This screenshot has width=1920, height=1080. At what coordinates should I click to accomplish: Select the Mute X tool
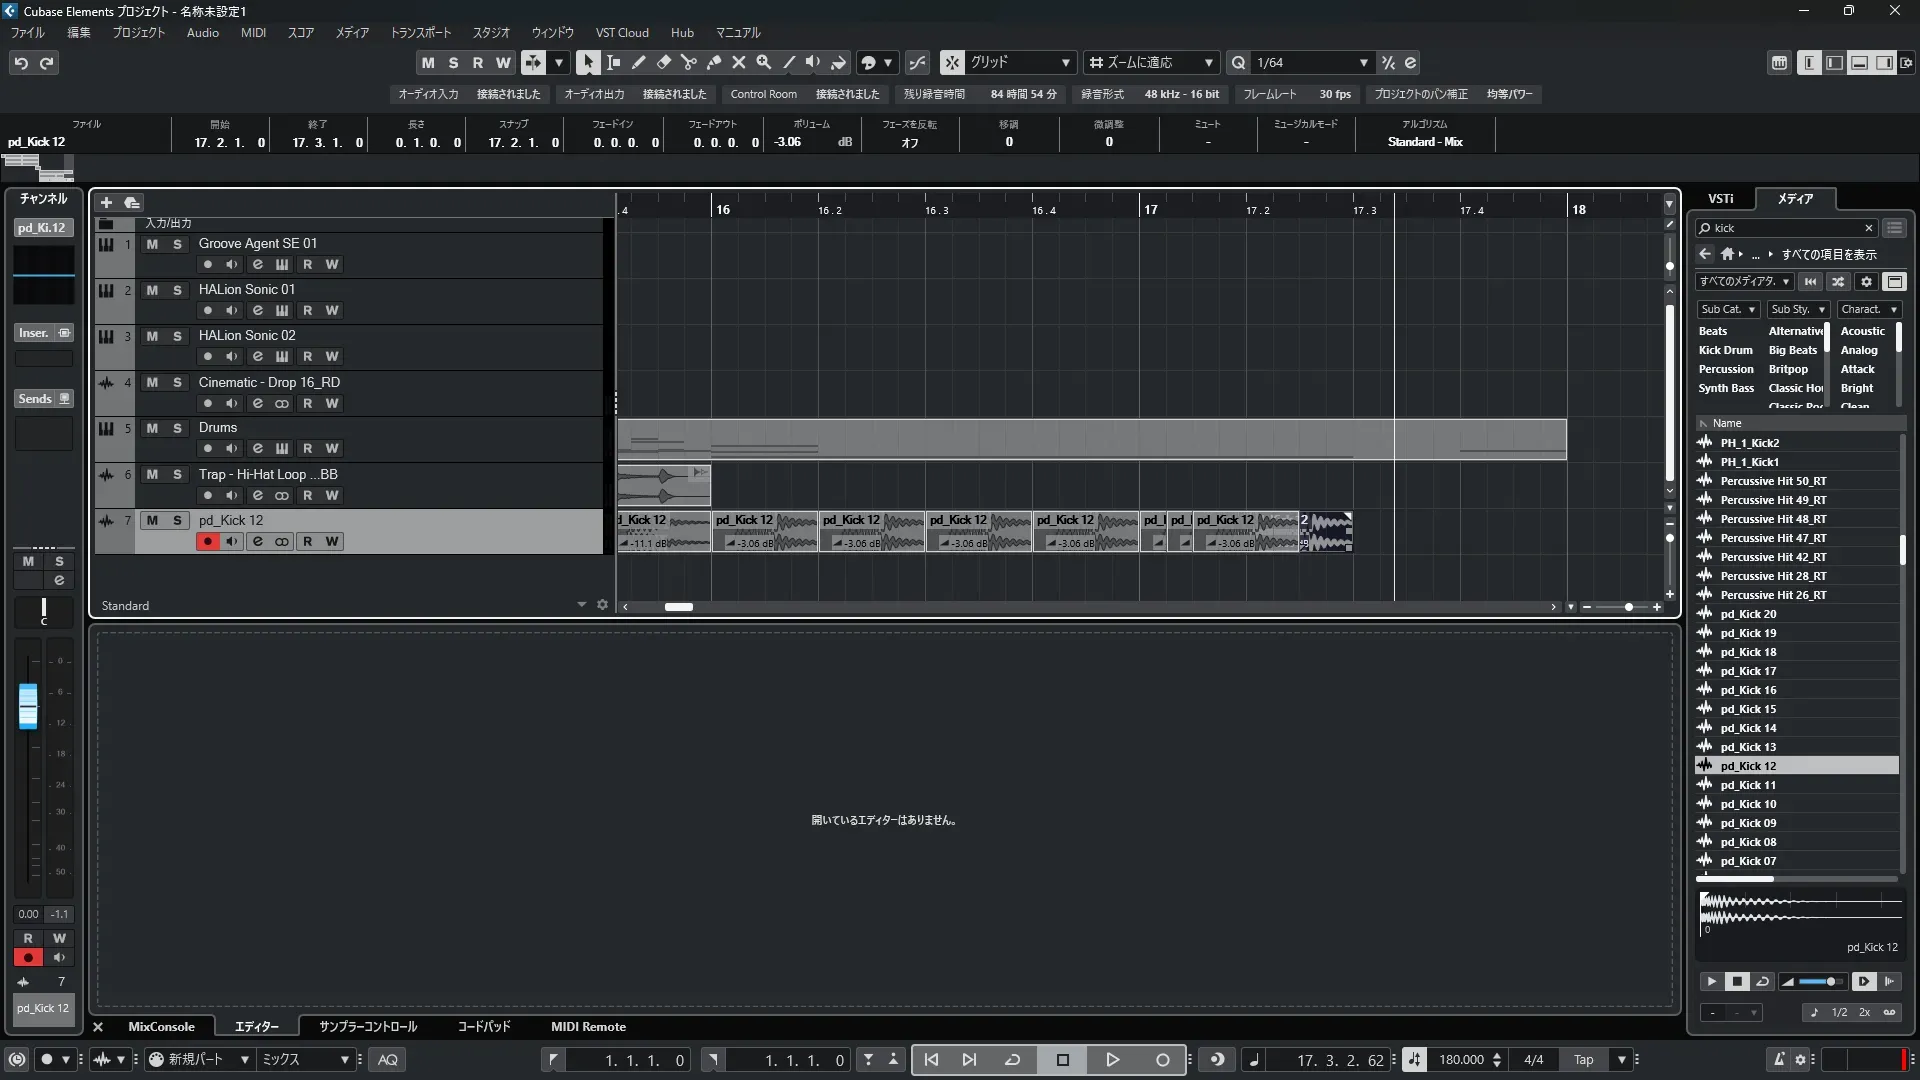(x=738, y=62)
